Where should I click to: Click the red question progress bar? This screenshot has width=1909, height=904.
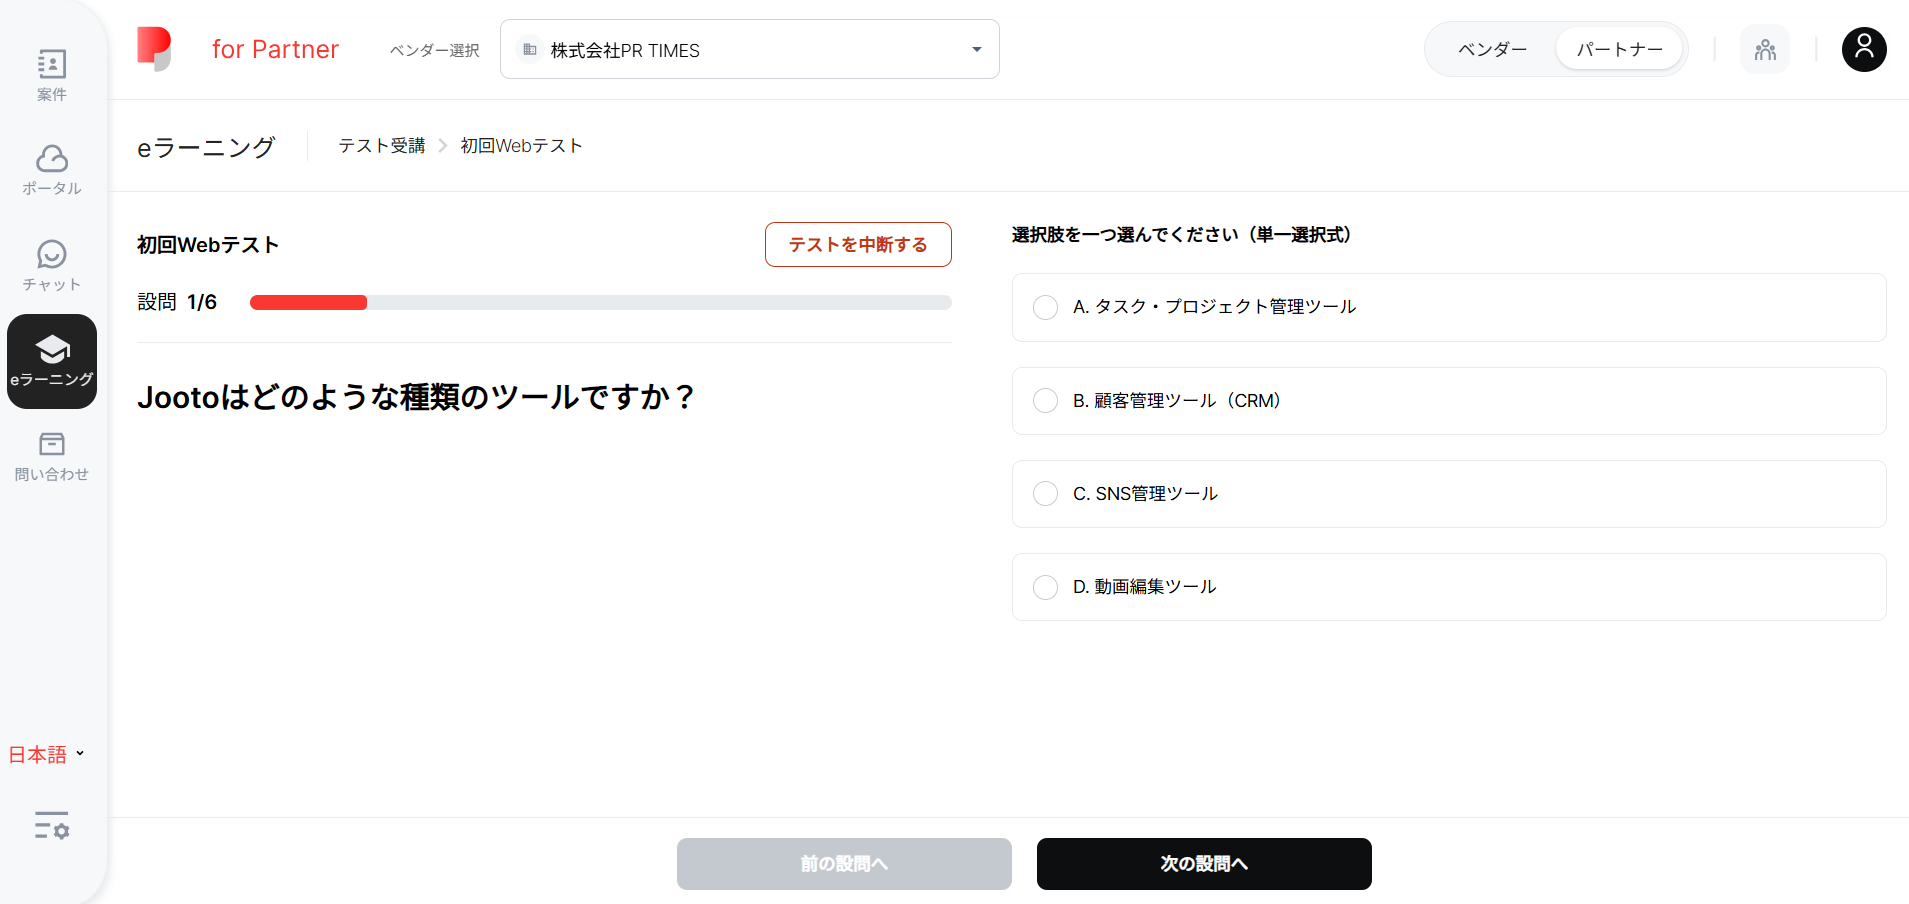point(308,303)
